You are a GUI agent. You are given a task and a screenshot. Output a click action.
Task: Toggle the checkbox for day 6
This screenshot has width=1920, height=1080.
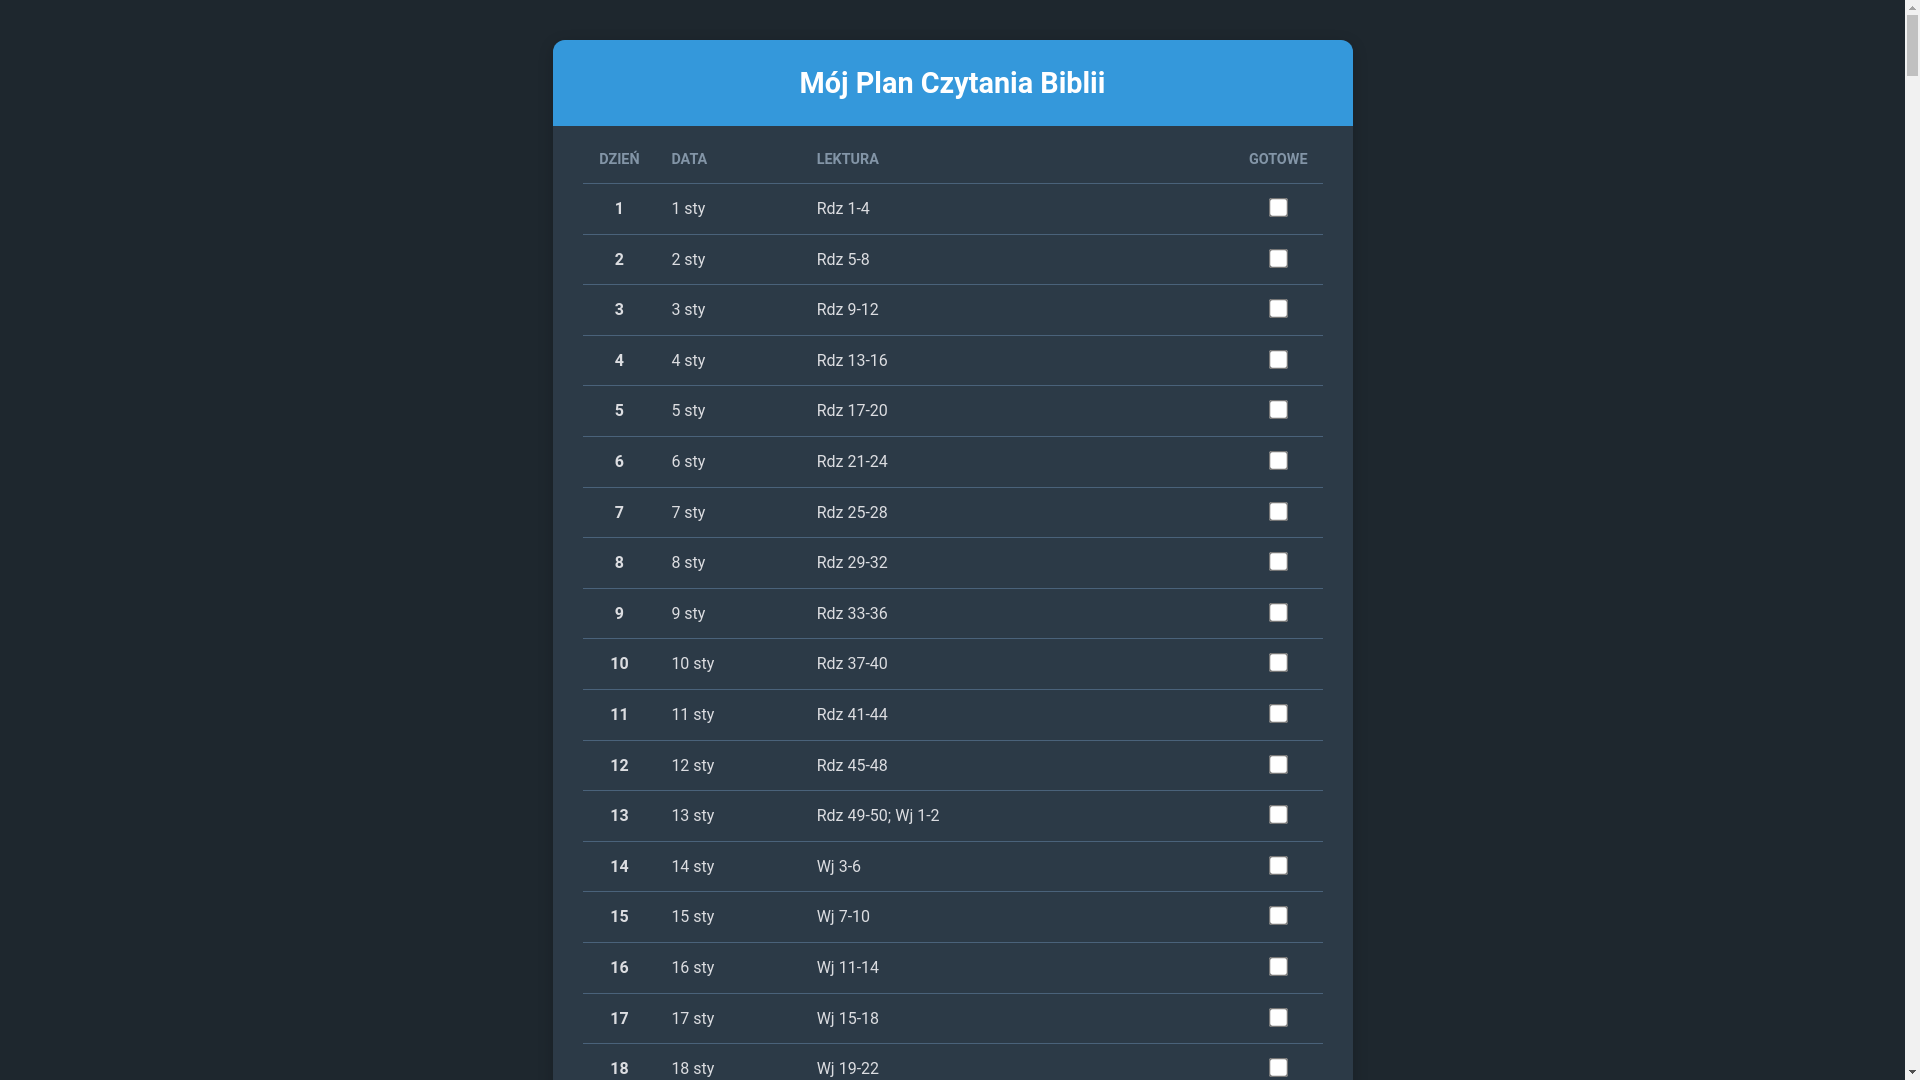pyautogui.click(x=1278, y=461)
